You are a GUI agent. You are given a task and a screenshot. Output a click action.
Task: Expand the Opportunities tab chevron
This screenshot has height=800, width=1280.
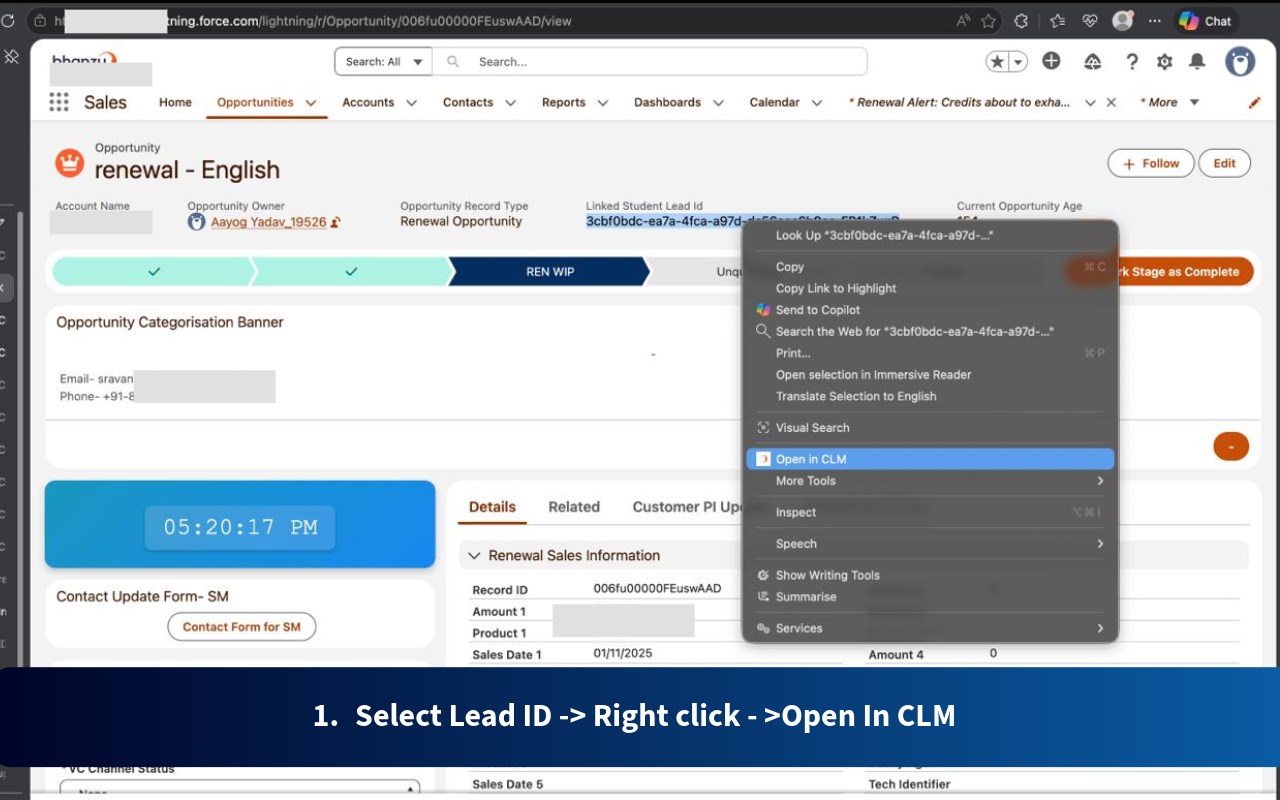click(x=311, y=103)
